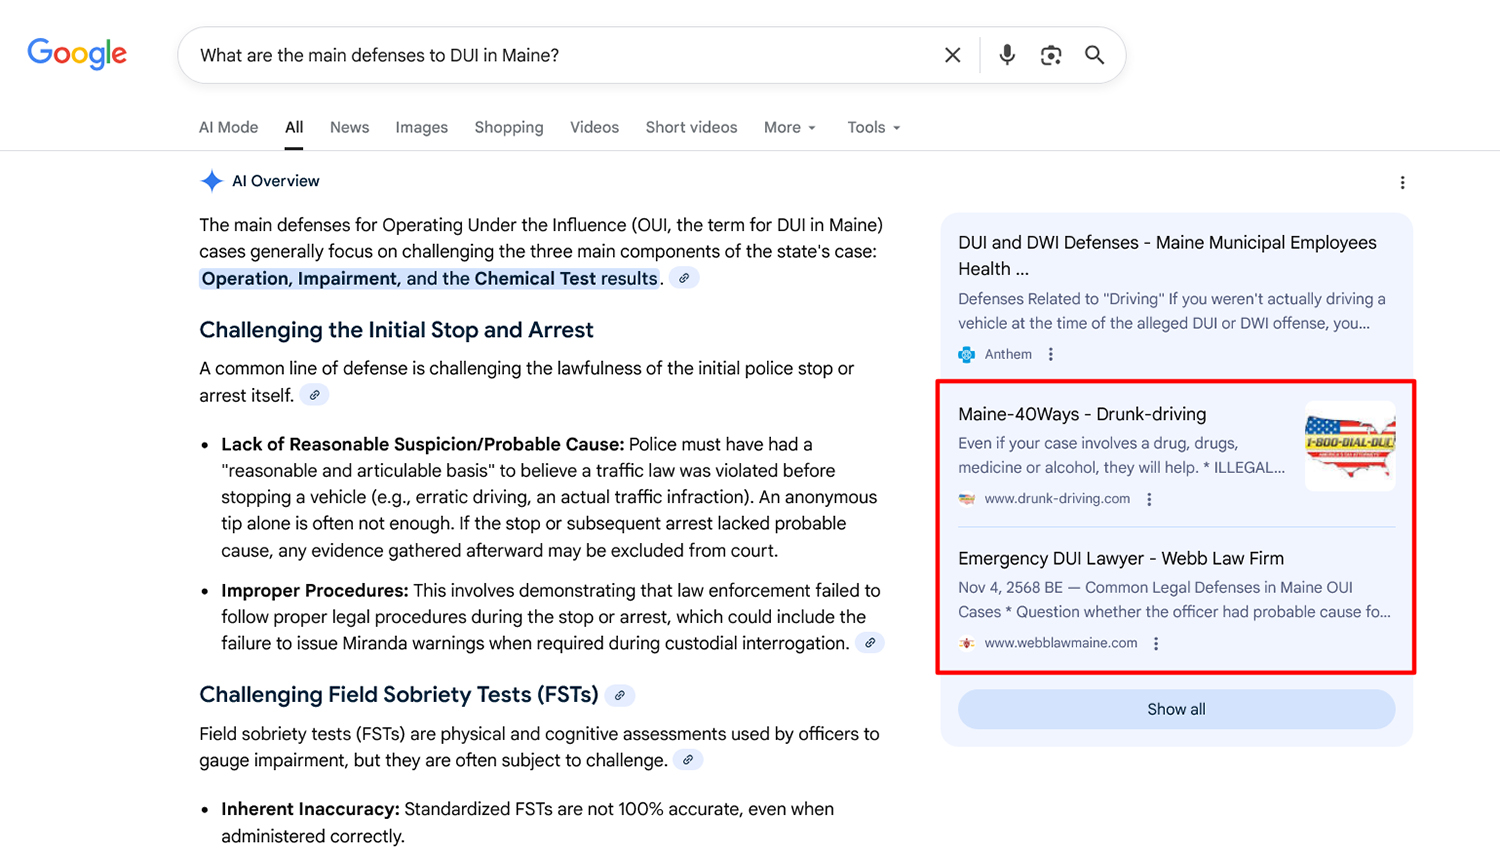This screenshot has width=1500, height=855.
Task: Open the three-dot menu on the Webb Law result
Action: pos(1155,643)
